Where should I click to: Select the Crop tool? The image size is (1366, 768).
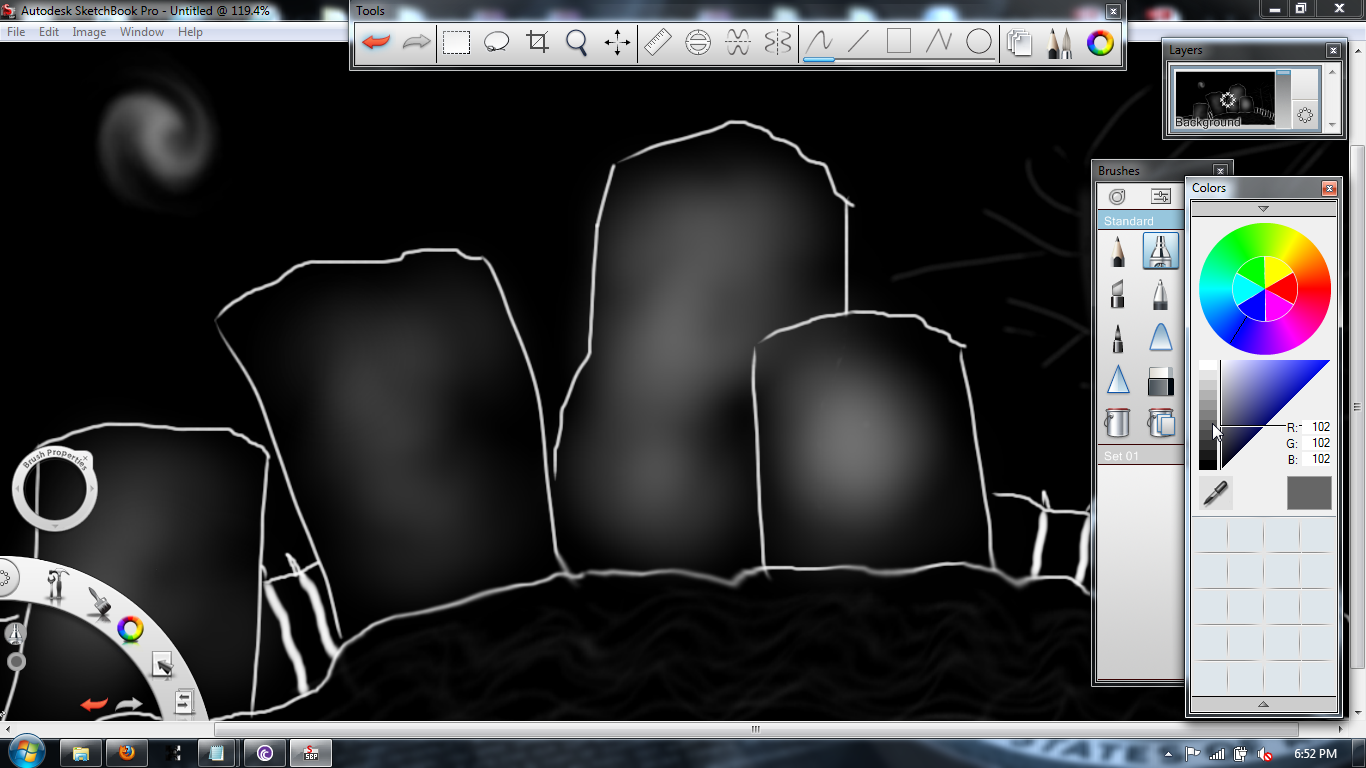(538, 42)
